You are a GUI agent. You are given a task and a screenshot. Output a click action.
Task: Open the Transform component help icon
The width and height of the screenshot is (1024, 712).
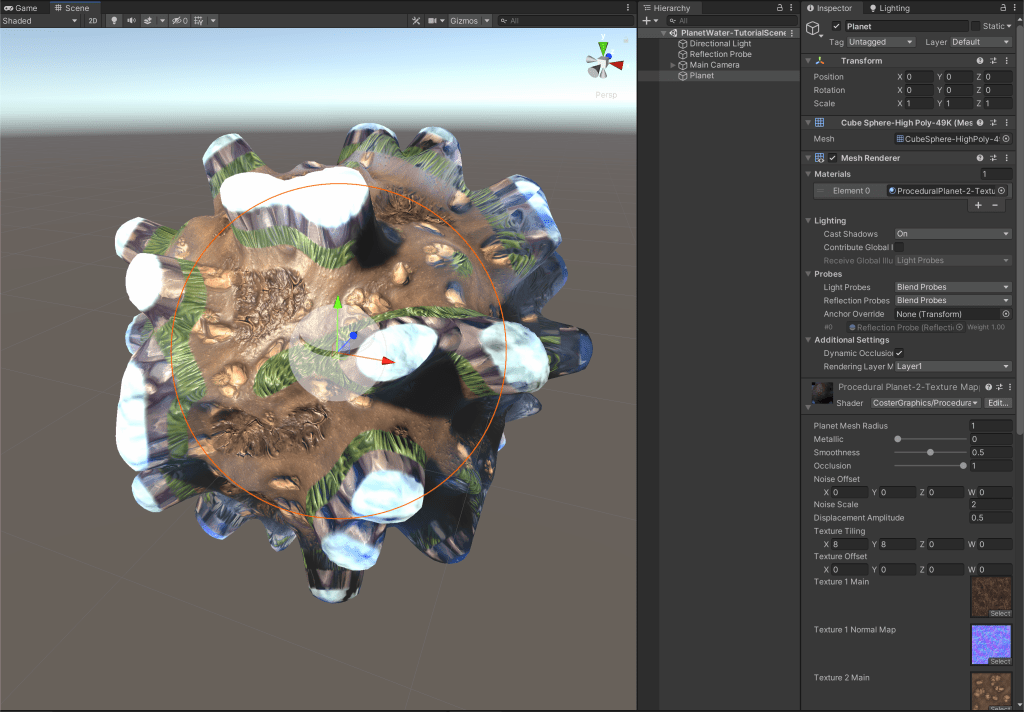tap(980, 61)
